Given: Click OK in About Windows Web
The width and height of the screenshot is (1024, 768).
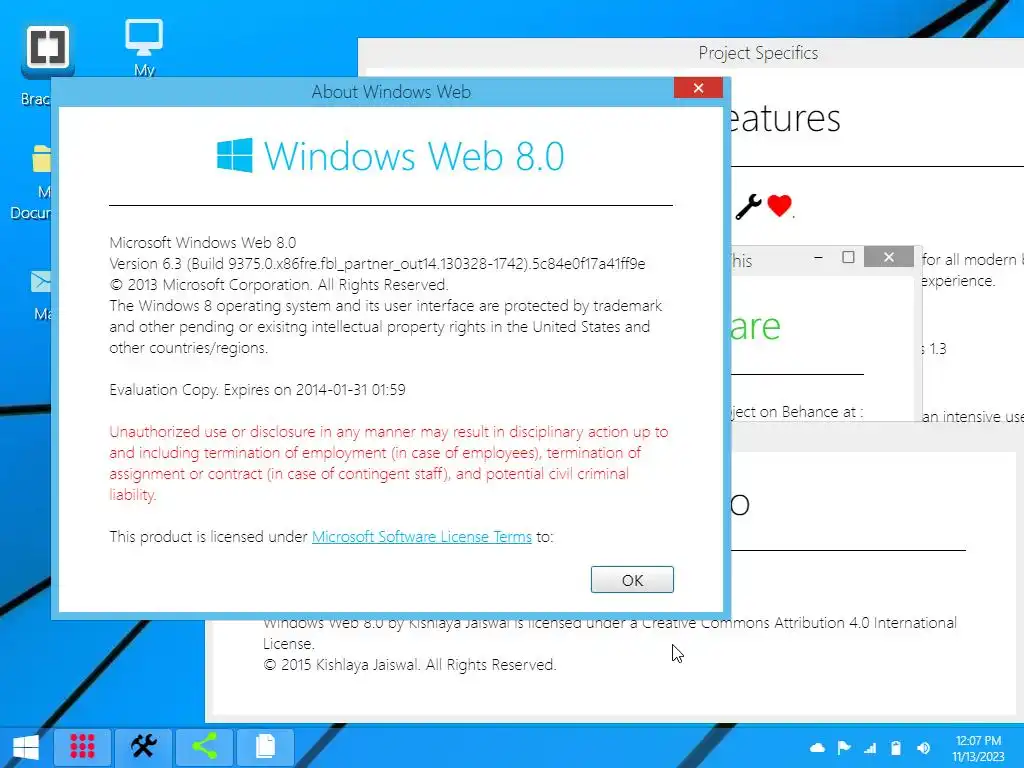Looking at the screenshot, I should coord(632,580).
